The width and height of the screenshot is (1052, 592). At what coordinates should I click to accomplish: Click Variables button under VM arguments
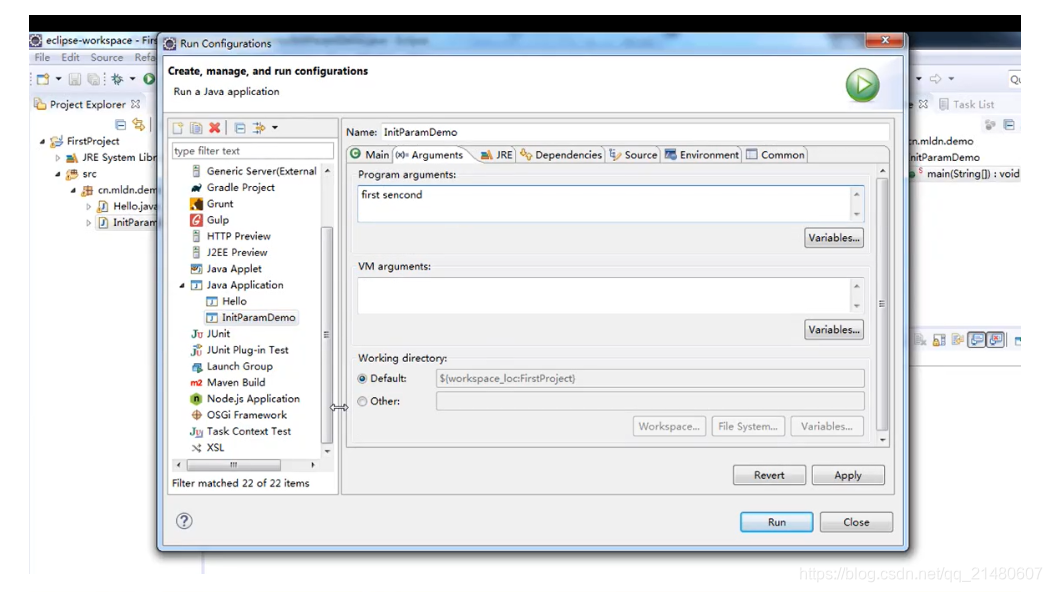click(x=833, y=330)
